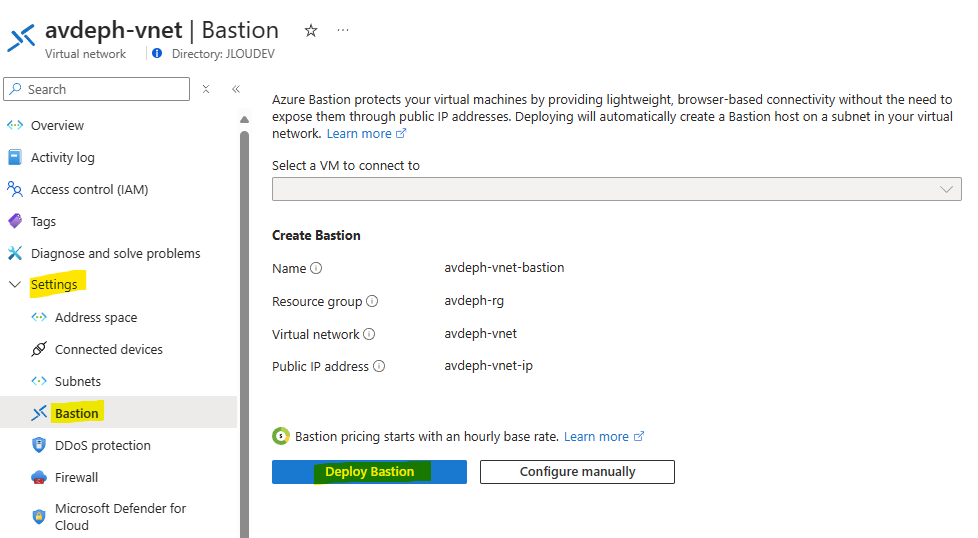Click the Overview icon in sidebar
The image size is (978, 538).
pyautogui.click(x=15, y=125)
